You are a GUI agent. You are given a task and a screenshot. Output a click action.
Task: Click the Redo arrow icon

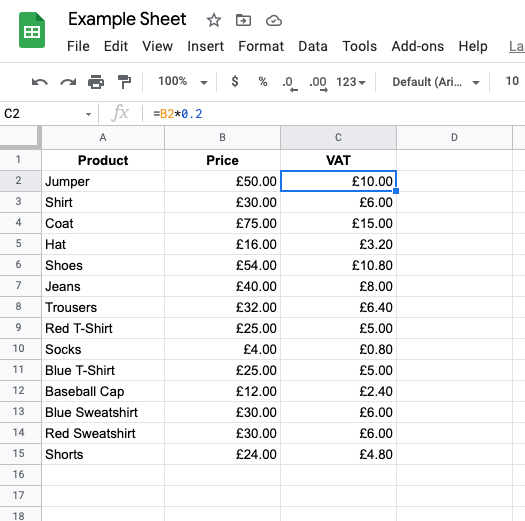coord(68,82)
